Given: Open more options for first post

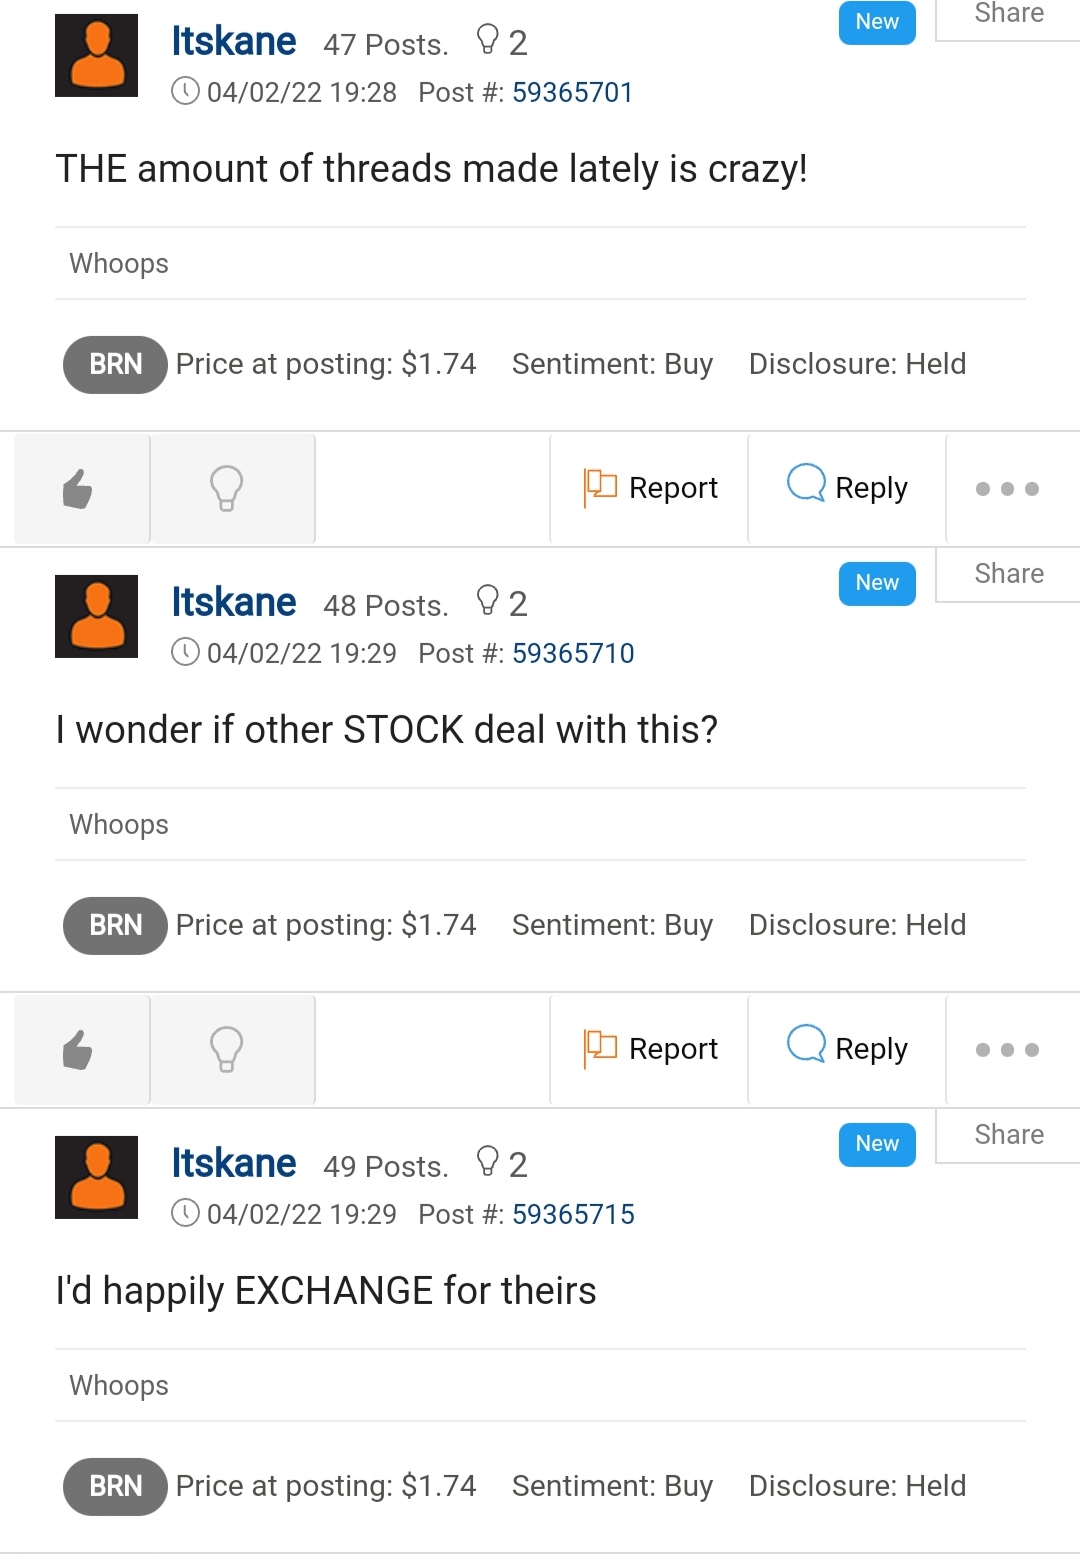Looking at the screenshot, I should [1007, 489].
